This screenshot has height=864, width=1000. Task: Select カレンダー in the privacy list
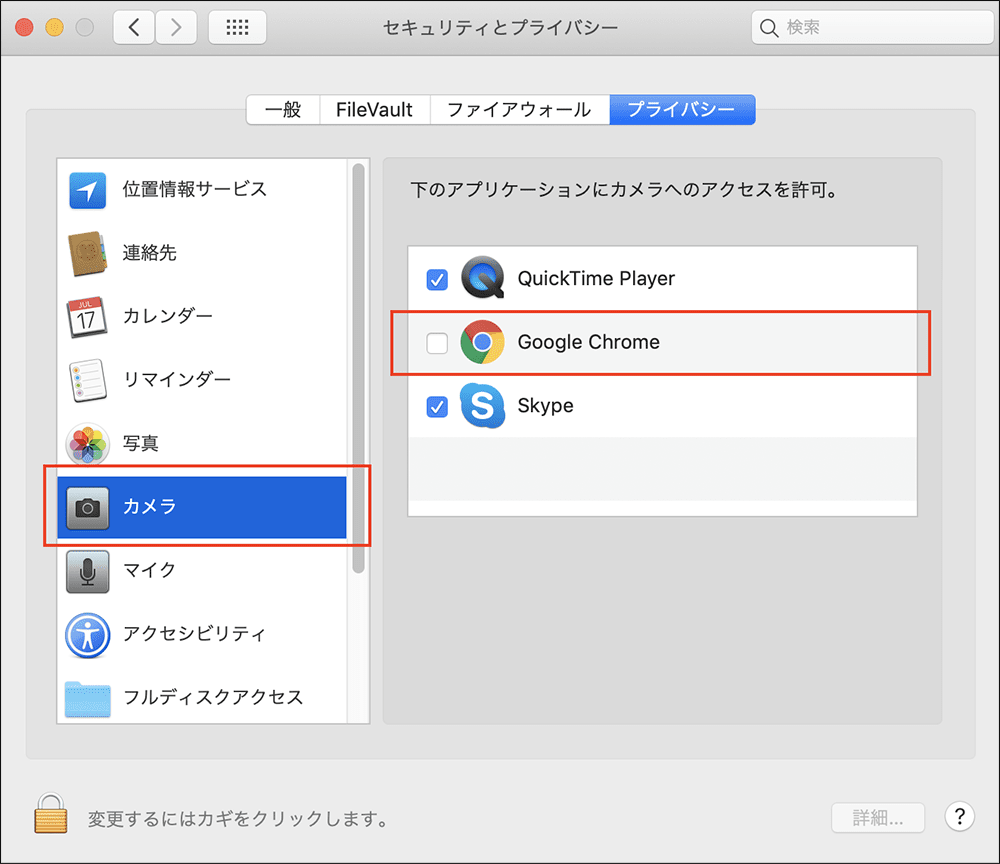pyautogui.click(x=202, y=317)
